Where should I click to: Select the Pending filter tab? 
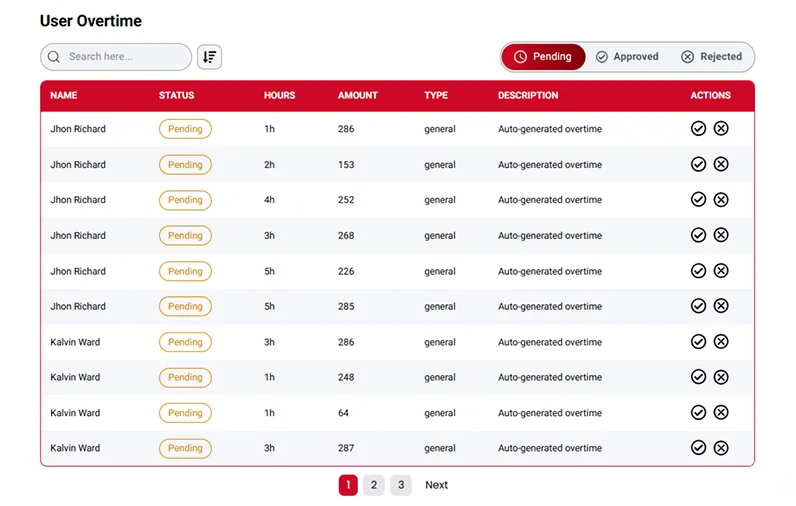[543, 57]
